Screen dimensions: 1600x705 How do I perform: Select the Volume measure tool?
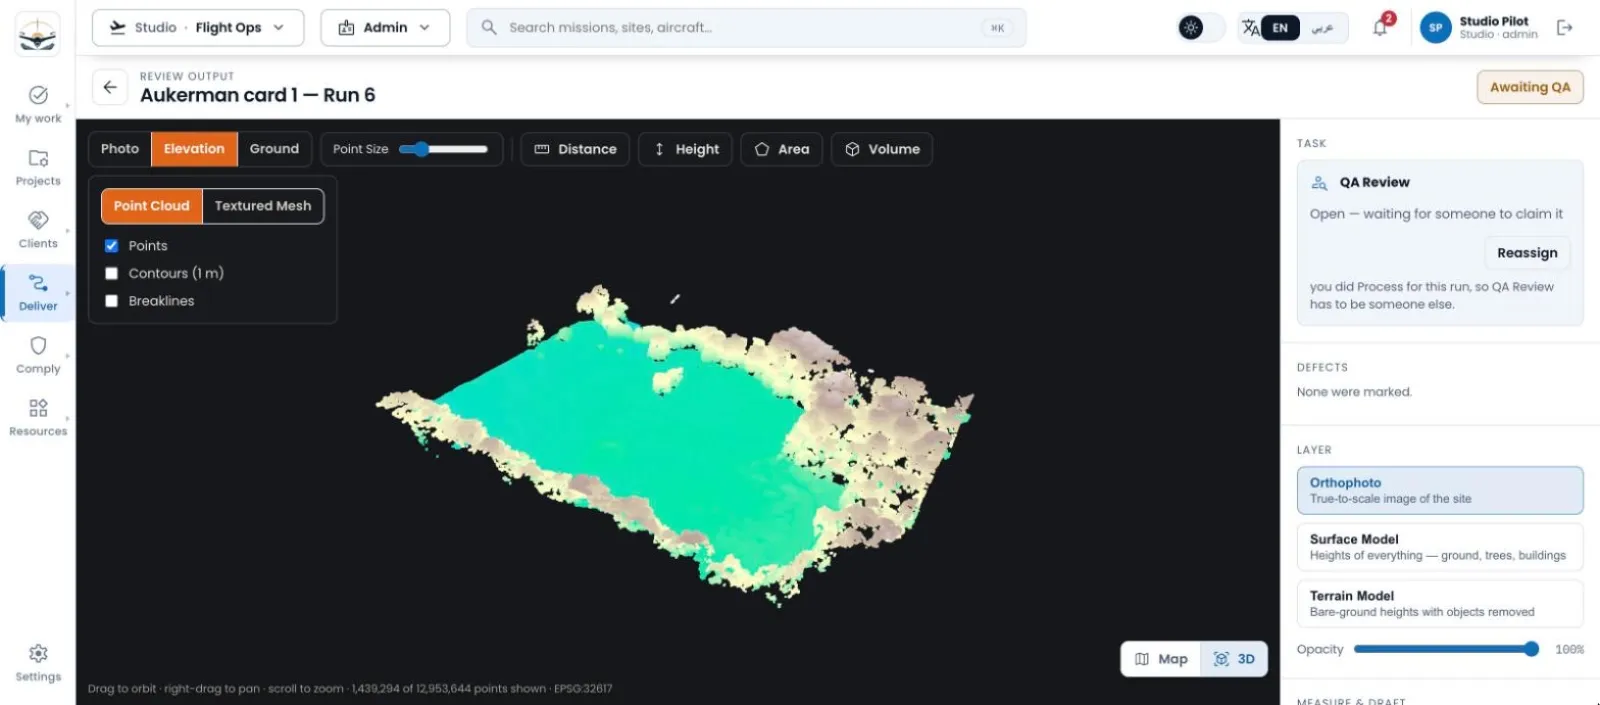point(882,149)
